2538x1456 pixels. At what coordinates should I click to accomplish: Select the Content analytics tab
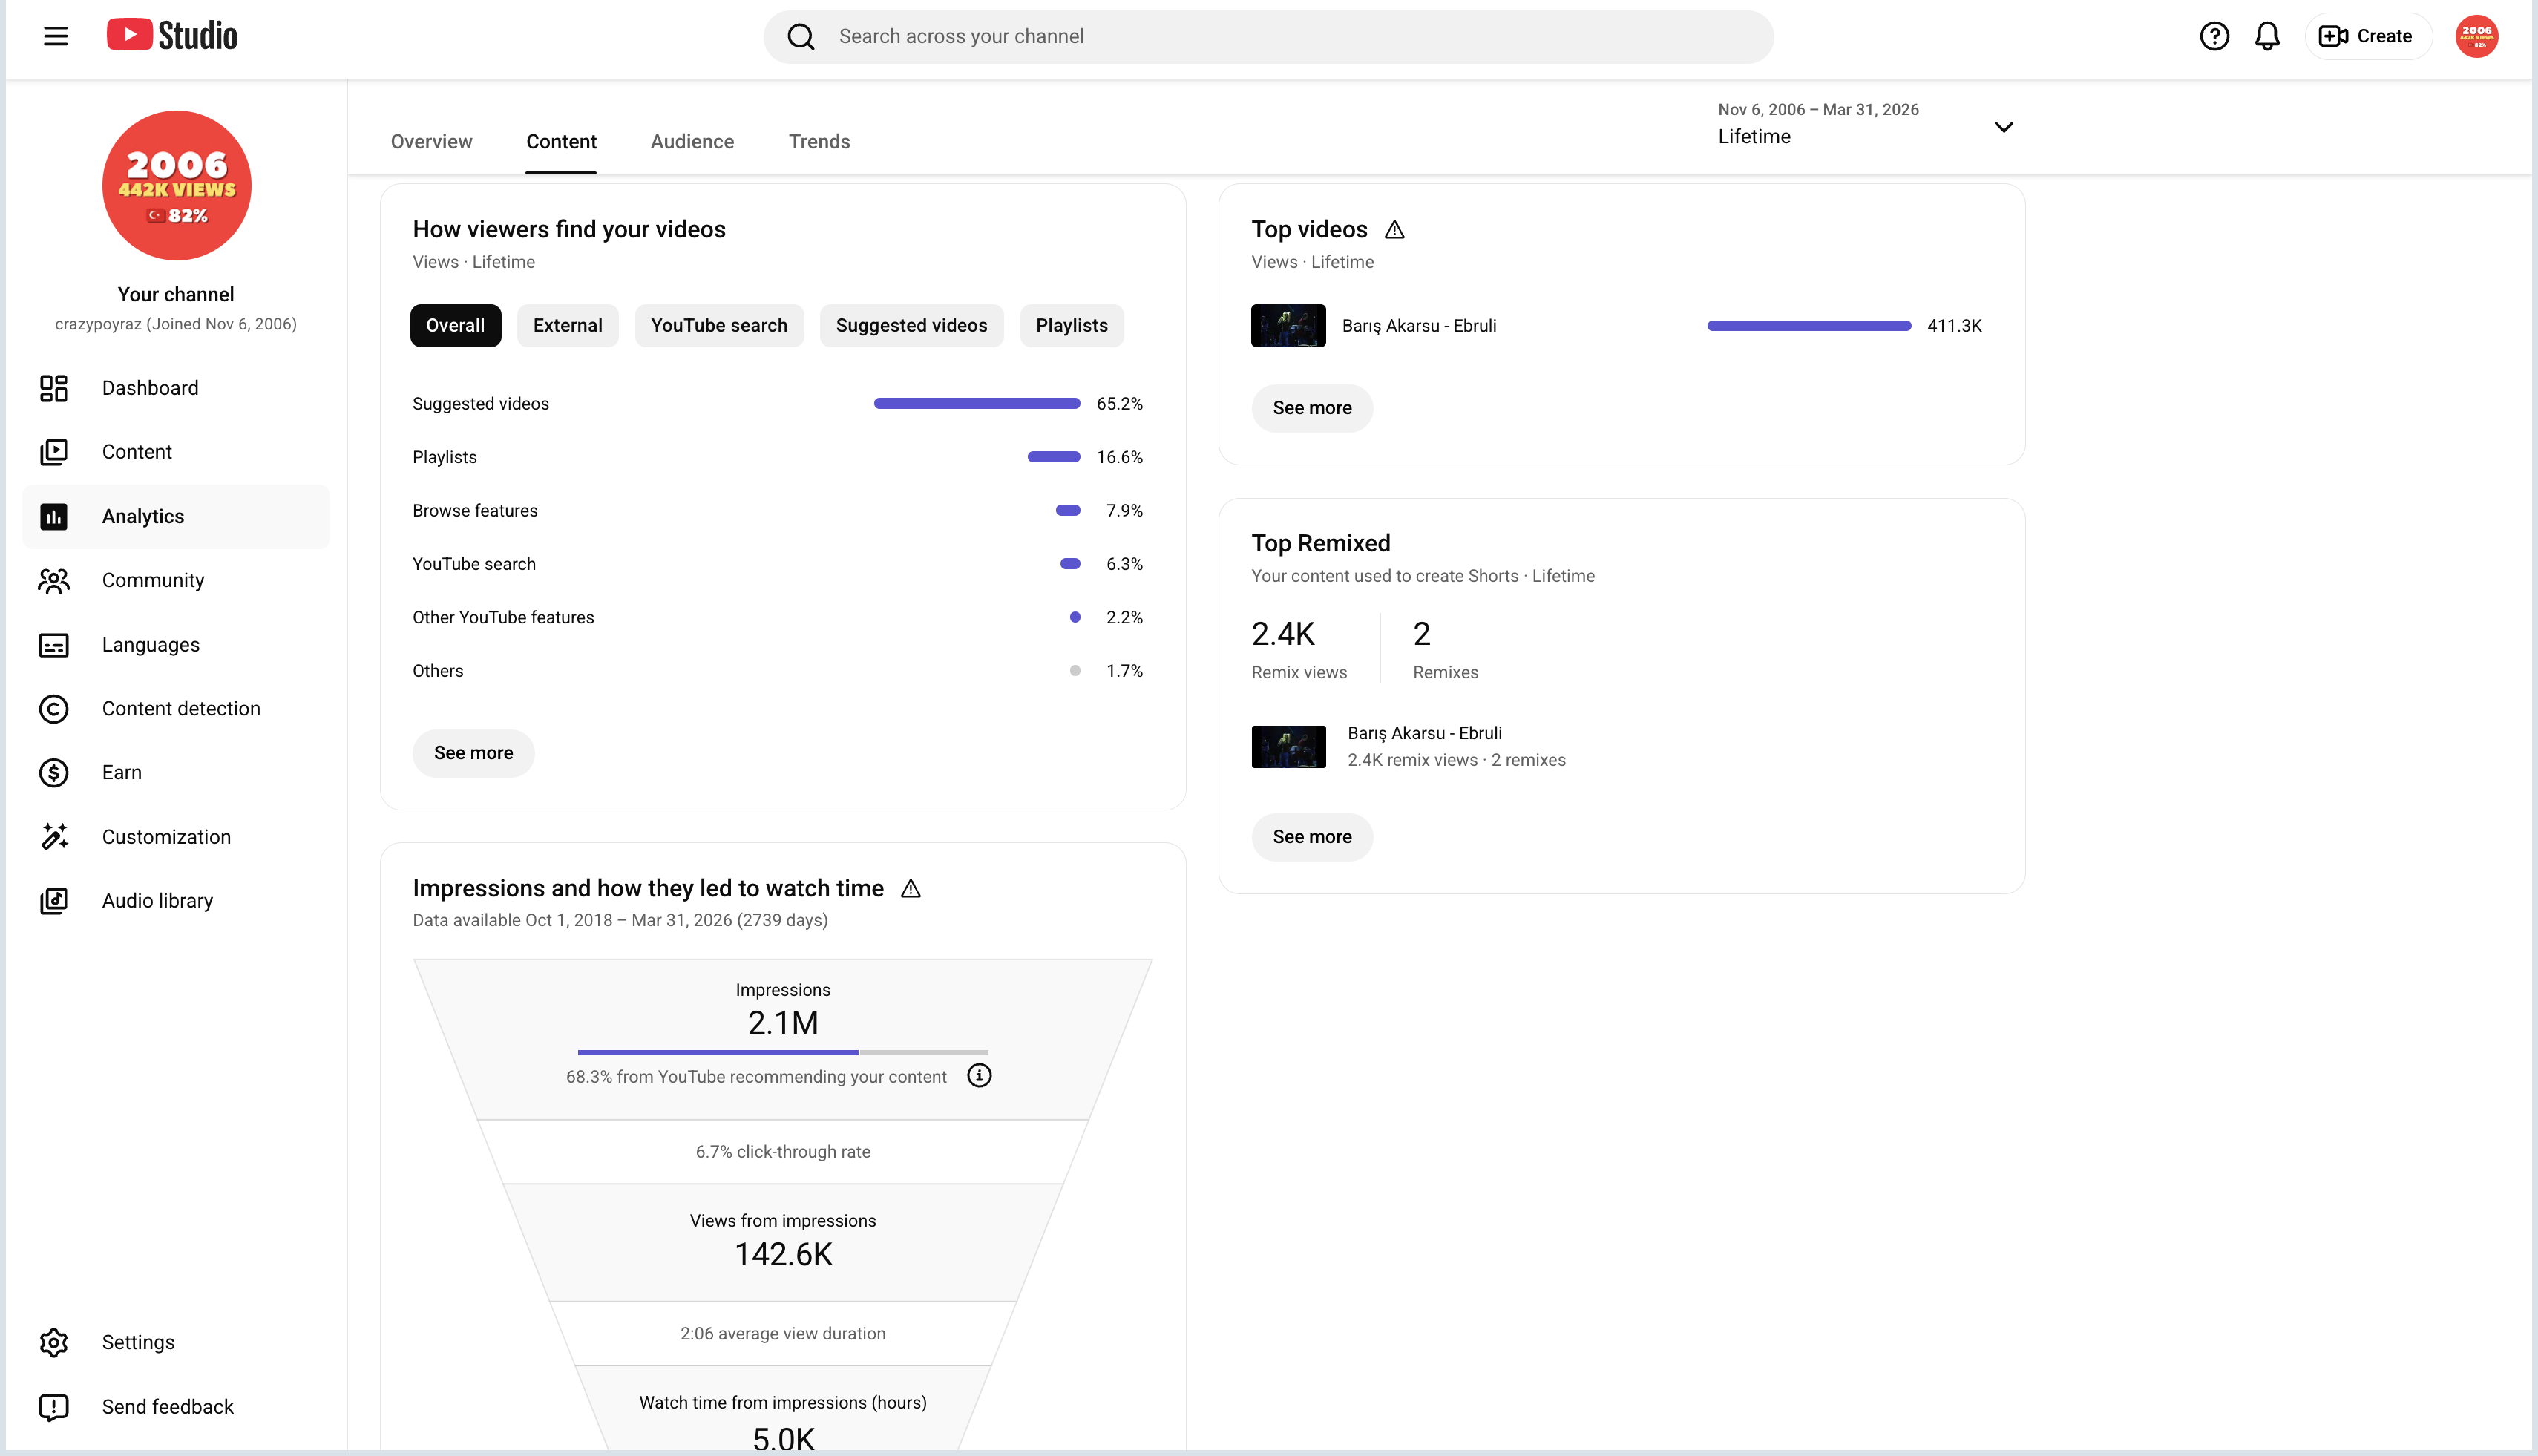coord(561,142)
